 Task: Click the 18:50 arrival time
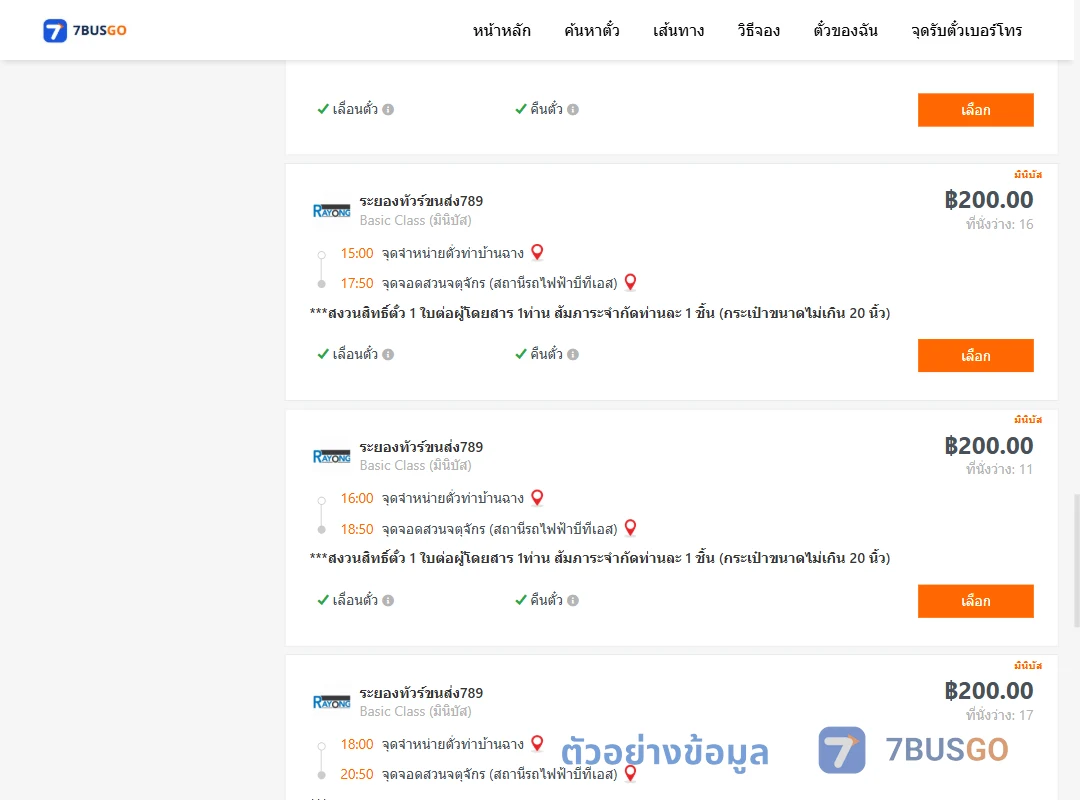(357, 529)
